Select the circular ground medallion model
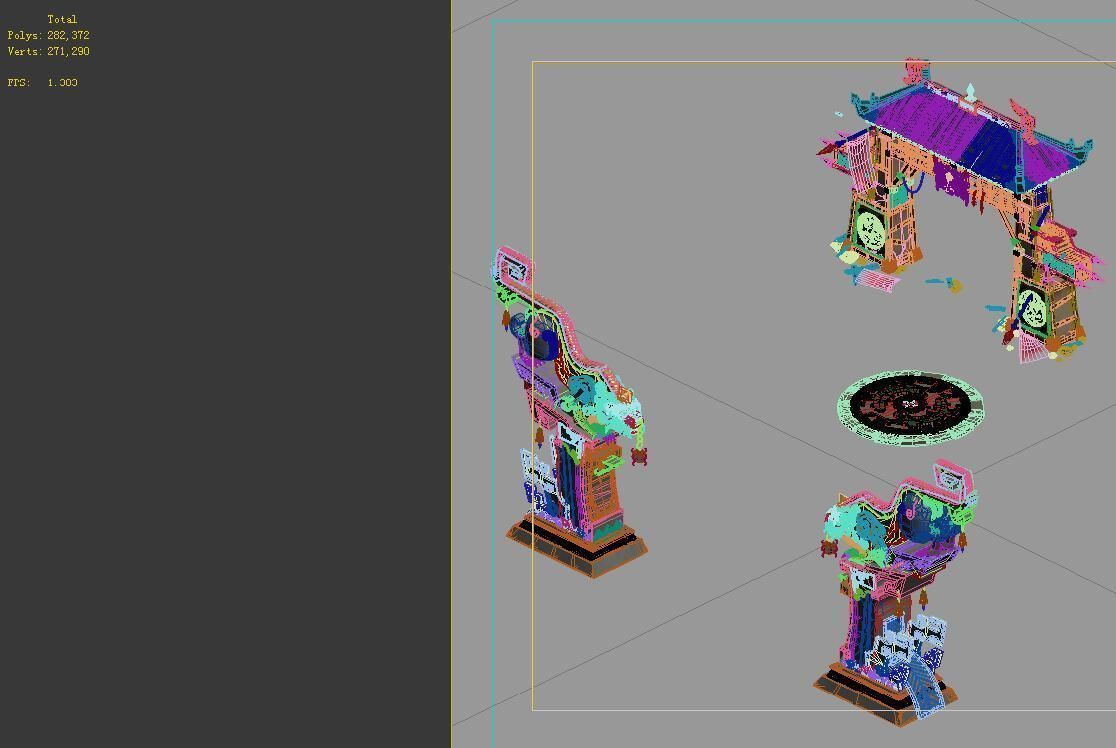1116x748 pixels. coord(911,407)
